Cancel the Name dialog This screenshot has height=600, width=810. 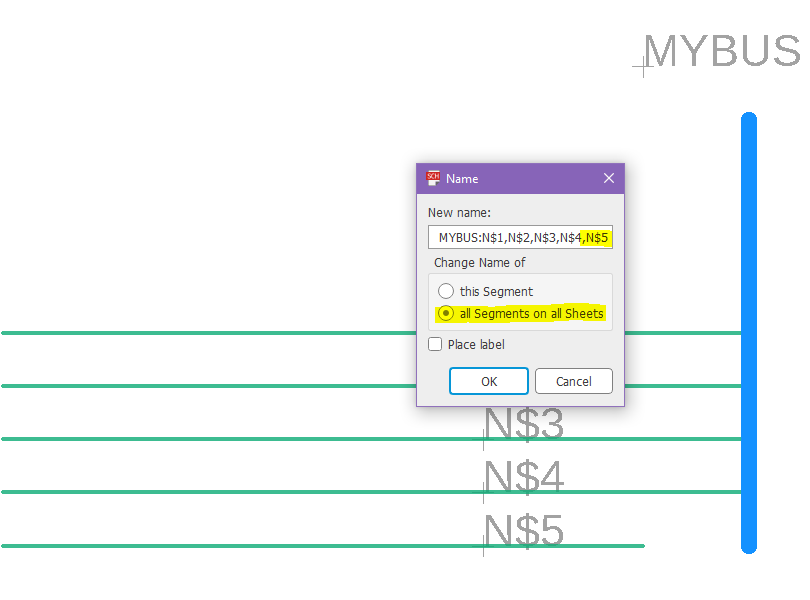[574, 381]
